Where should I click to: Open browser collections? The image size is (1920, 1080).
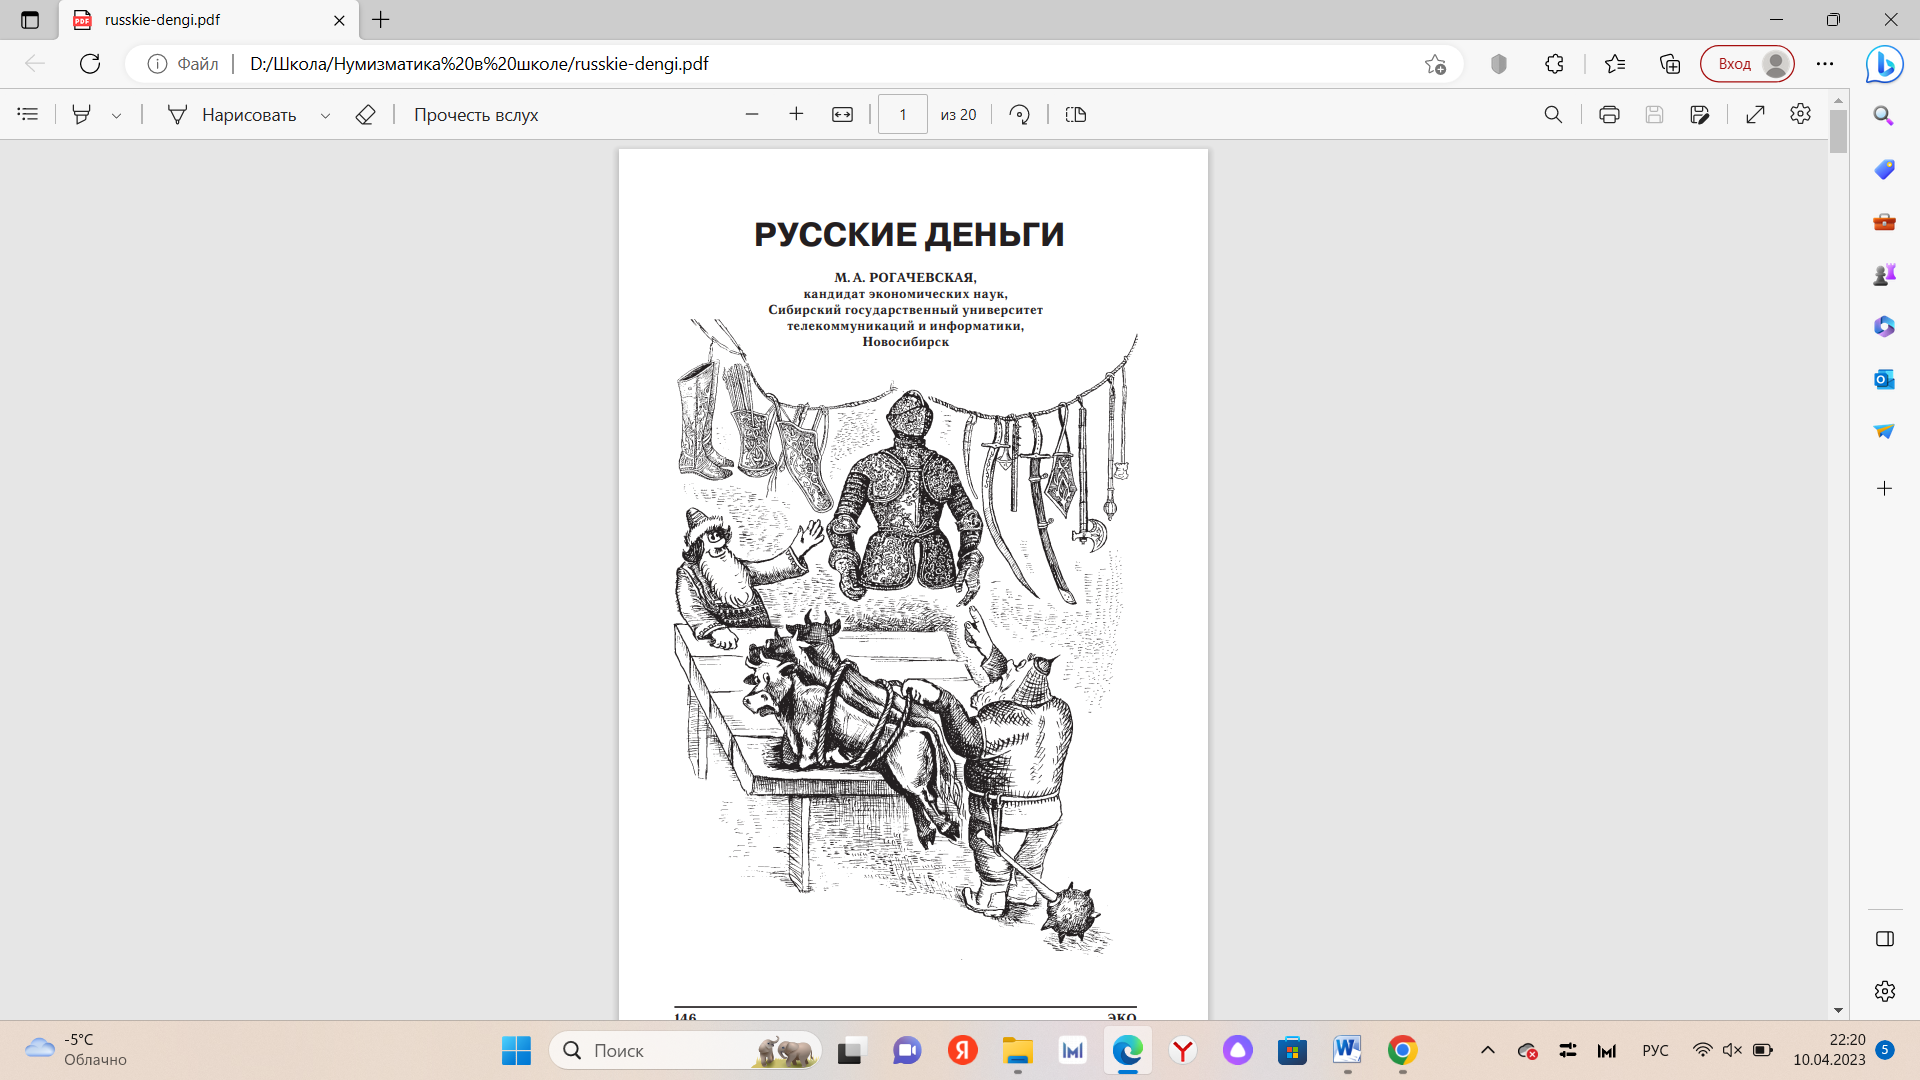point(1670,64)
